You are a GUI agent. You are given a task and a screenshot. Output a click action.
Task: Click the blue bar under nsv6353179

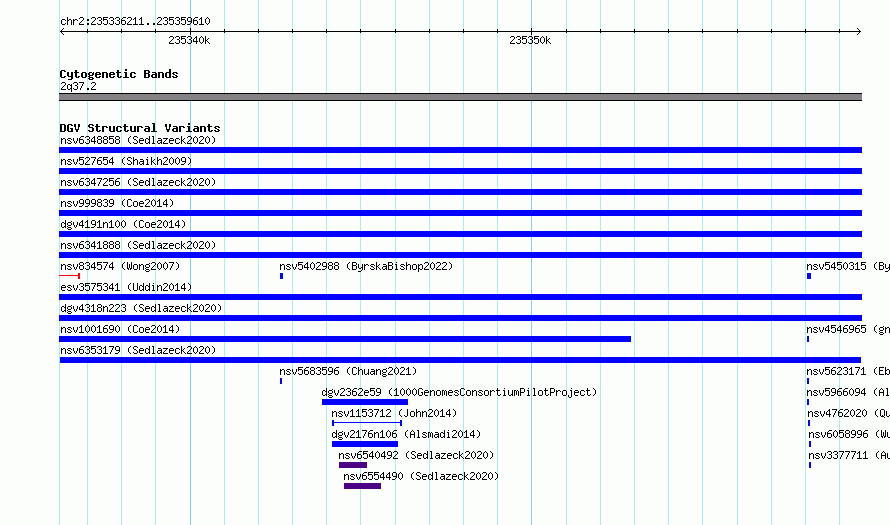coord(460,360)
